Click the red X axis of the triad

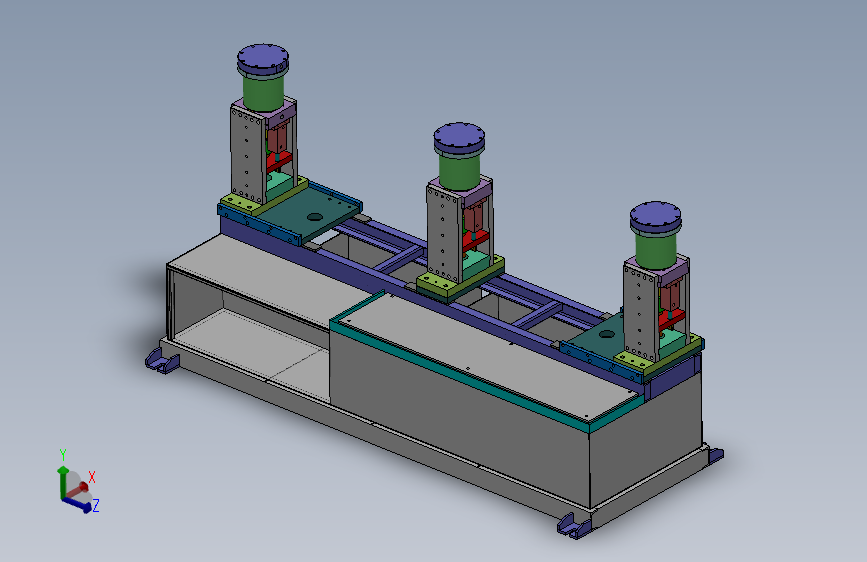(79, 489)
